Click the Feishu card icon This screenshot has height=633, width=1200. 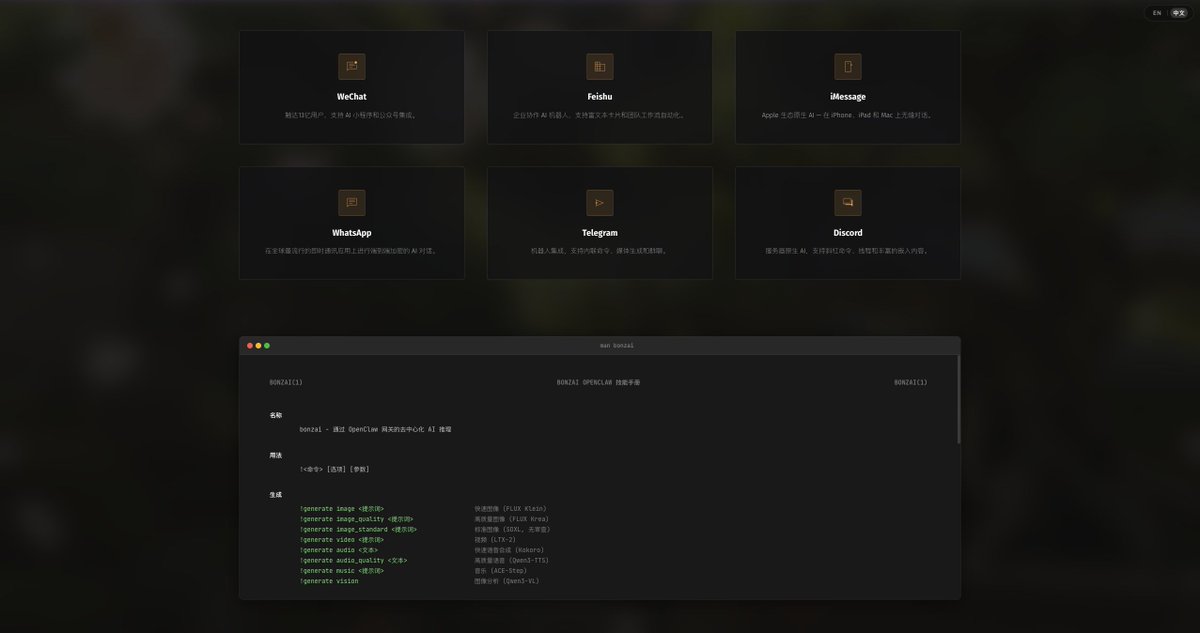tap(600, 66)
